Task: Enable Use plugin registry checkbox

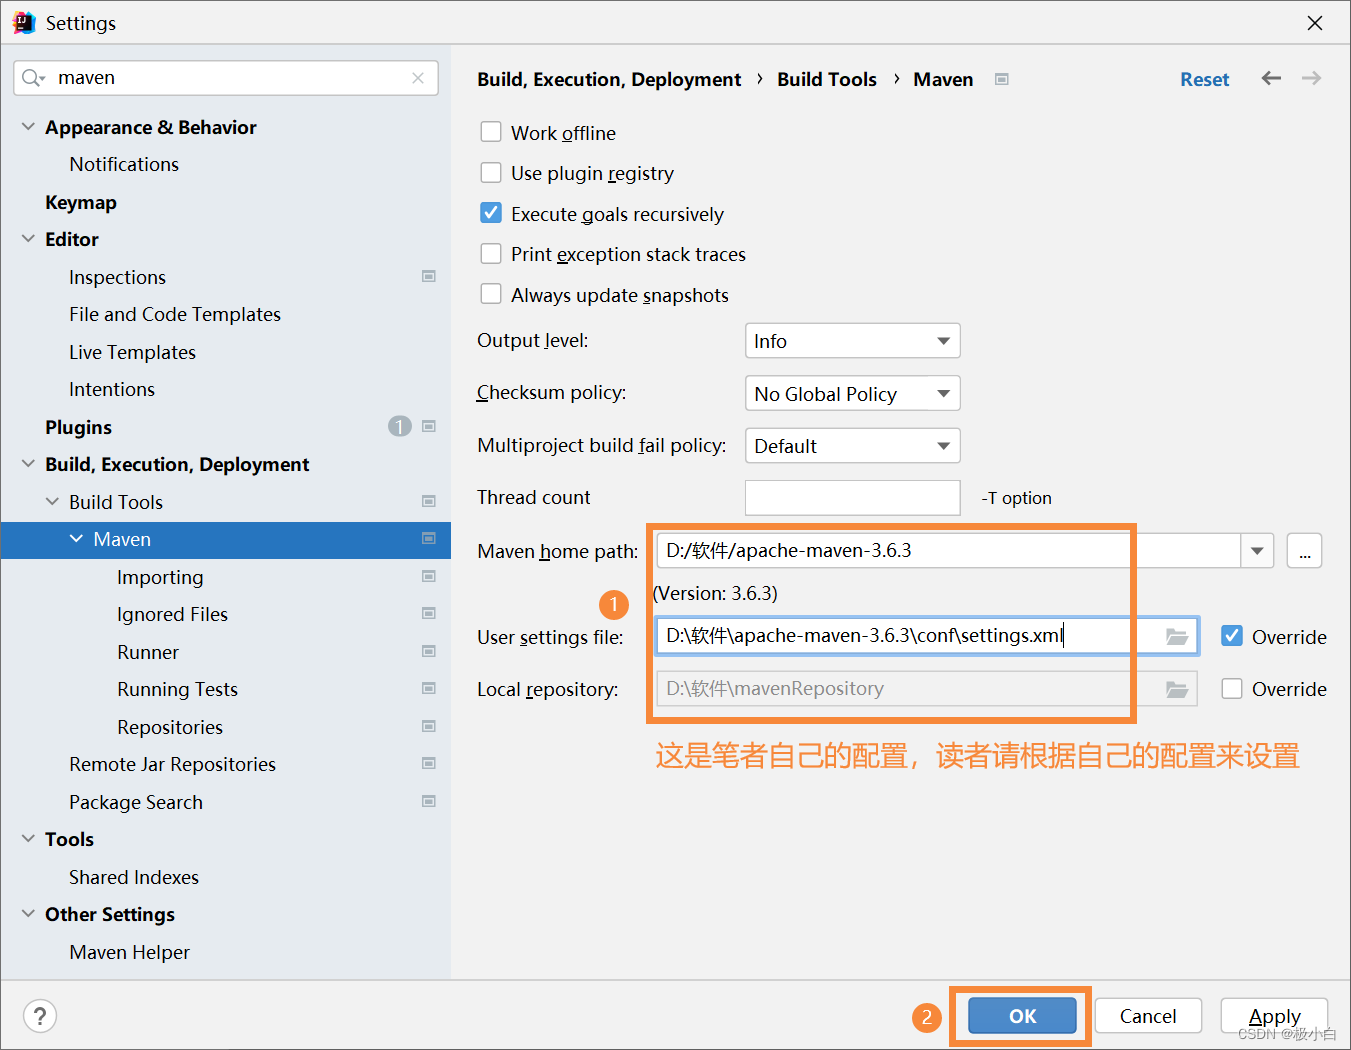Action: [491, 173]
